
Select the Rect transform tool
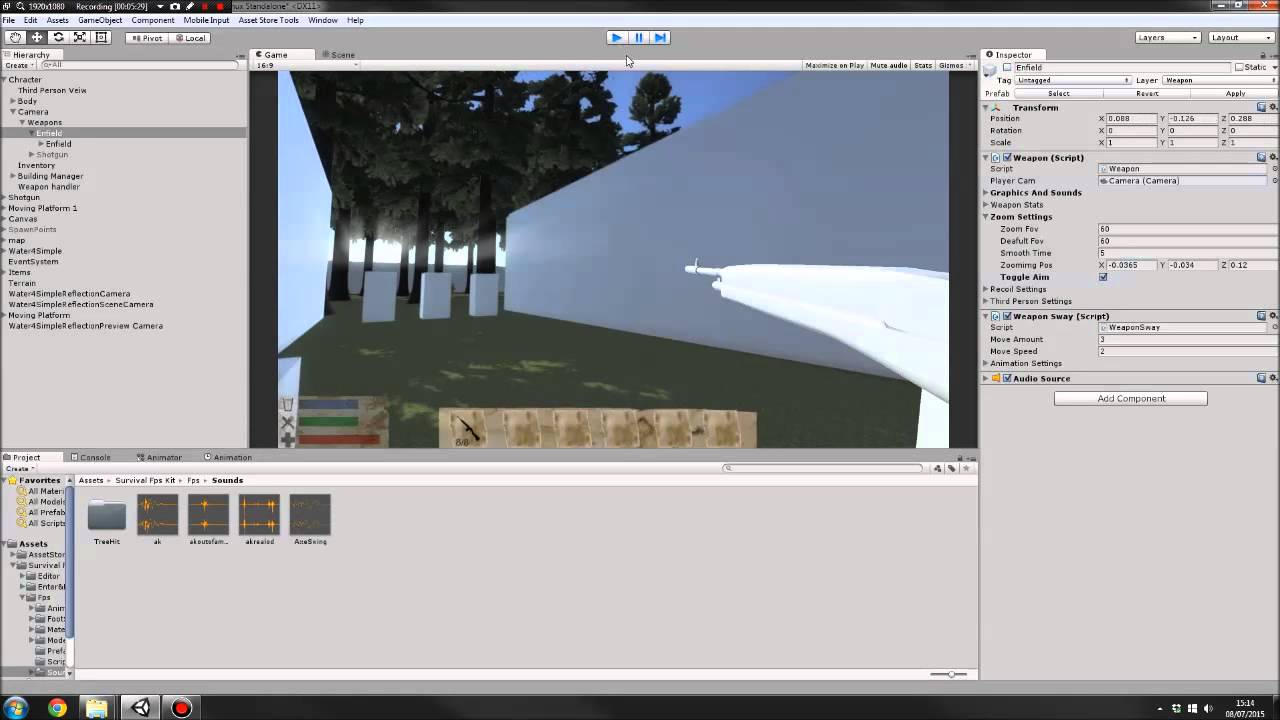point(100,38)
